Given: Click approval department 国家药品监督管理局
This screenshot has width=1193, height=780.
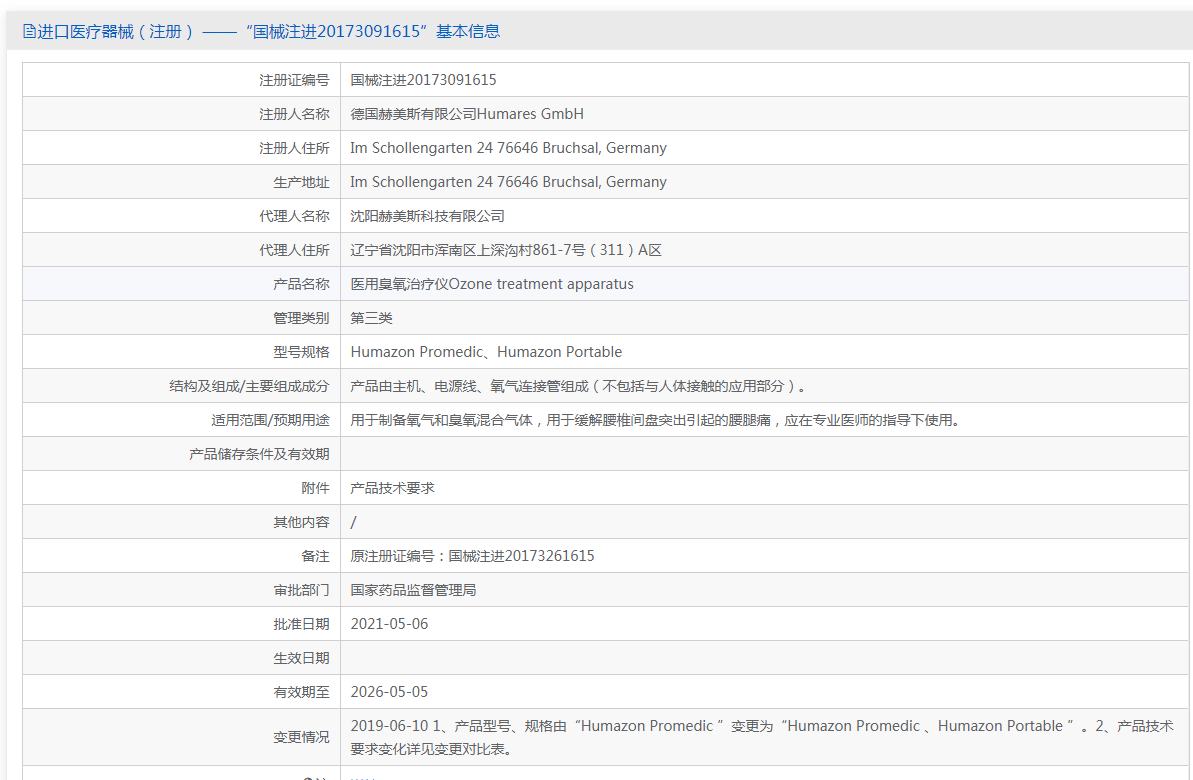Looking at the screenshot, I should pos(413,590).
